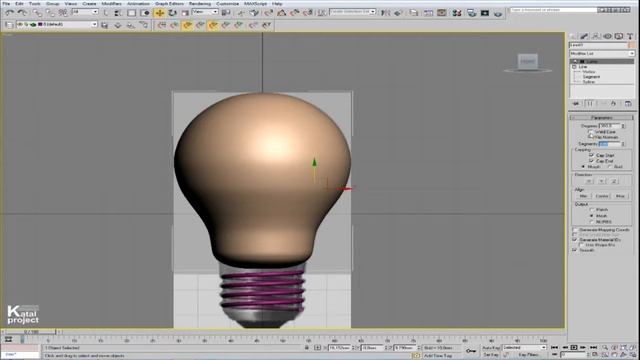This screenshot has width=640, height=360.
Task: Activate the Select and Rotate tool
Action: [x=172, y=13]
